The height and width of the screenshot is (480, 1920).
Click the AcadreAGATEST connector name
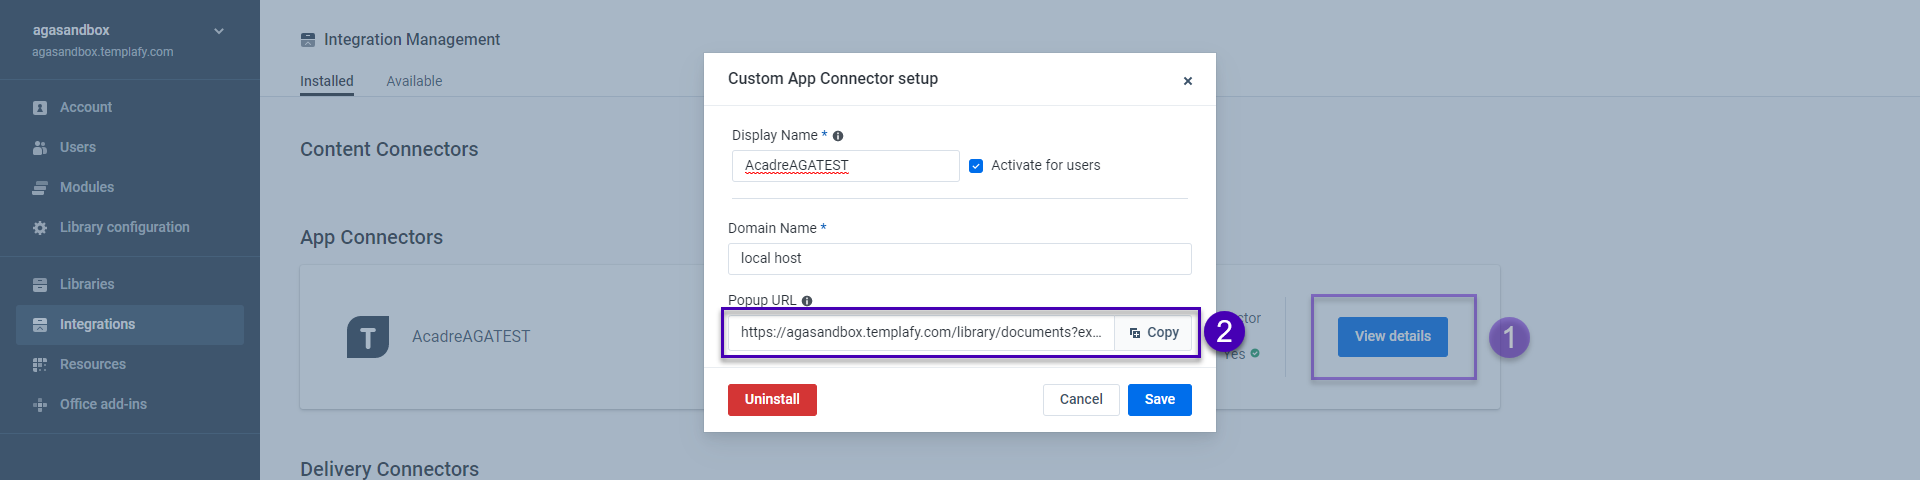(x=471, y=337)
